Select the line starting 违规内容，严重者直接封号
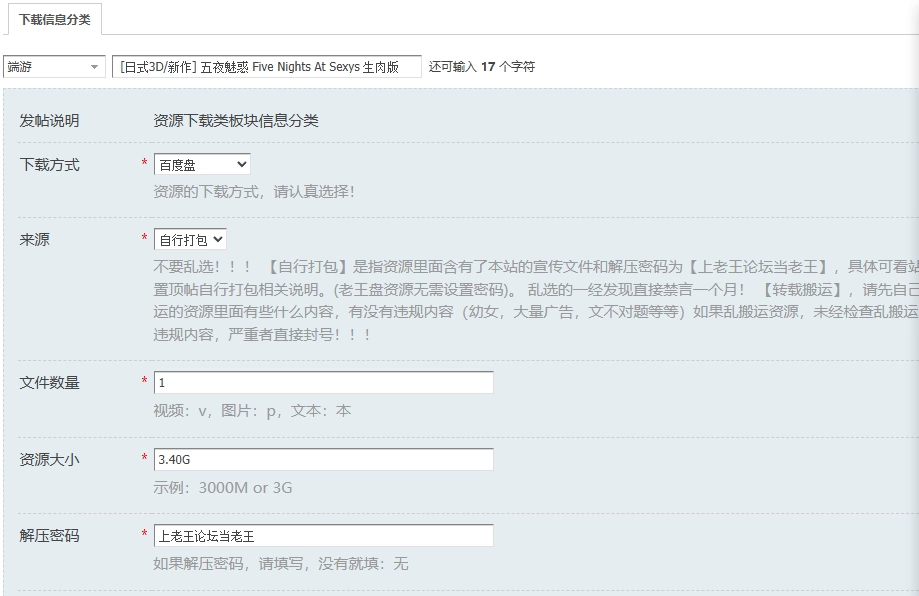Viewport: 919px width, 596px height. 262,335
